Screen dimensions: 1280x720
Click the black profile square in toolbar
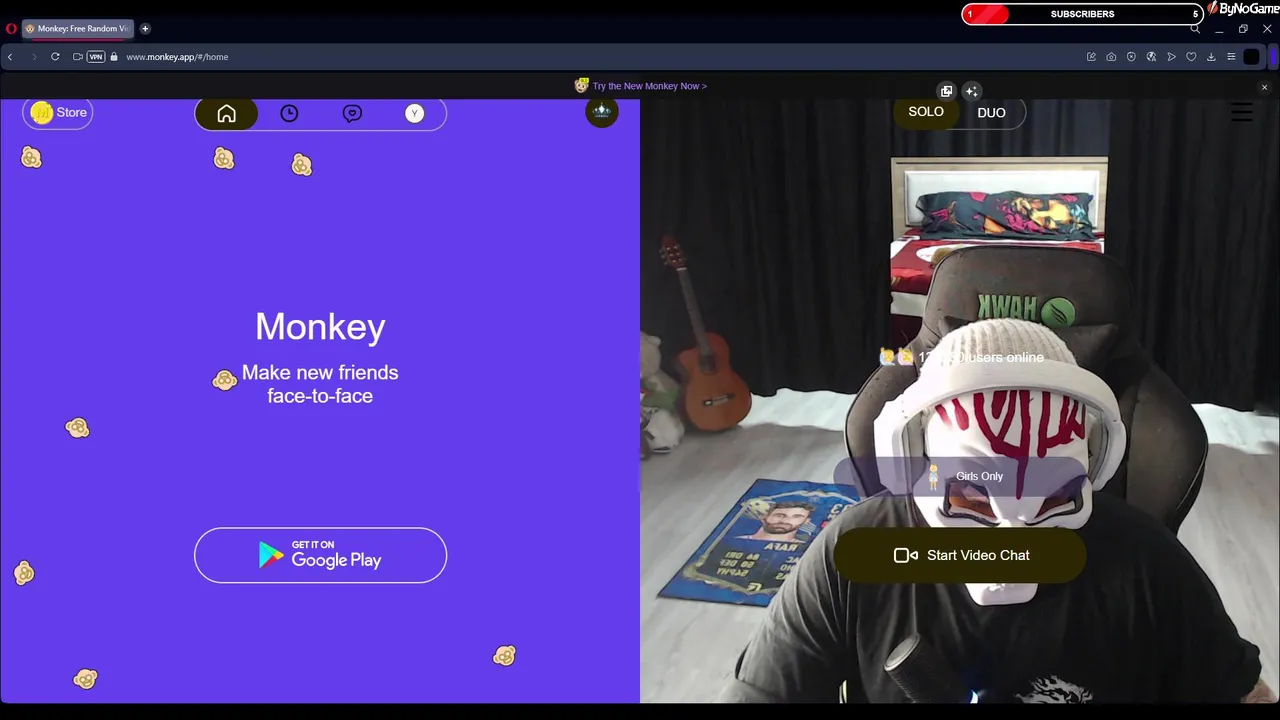[x=1251, y=57]
